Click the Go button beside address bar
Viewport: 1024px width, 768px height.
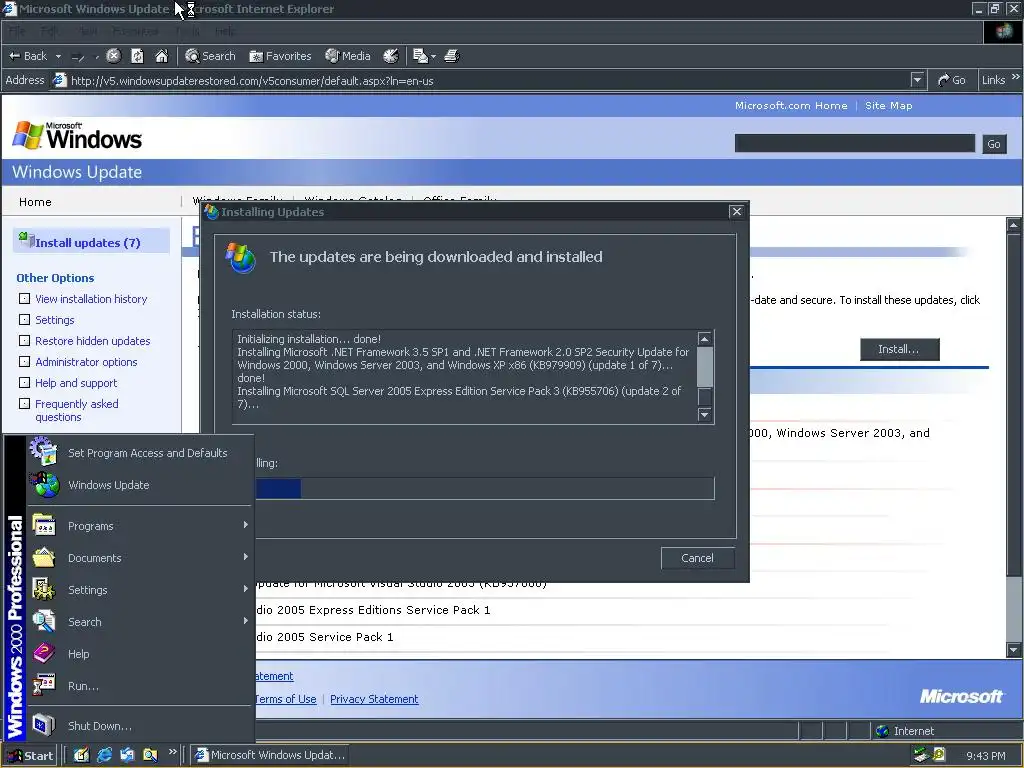coord(952,80)
